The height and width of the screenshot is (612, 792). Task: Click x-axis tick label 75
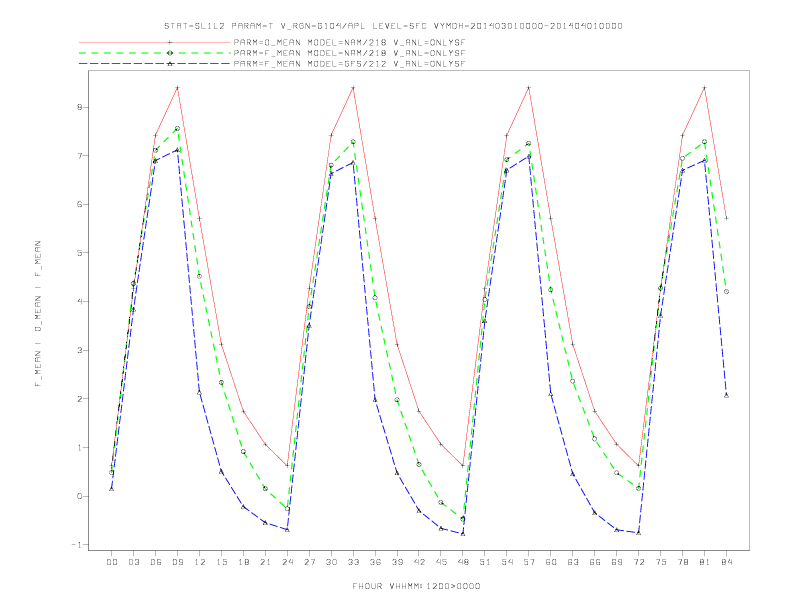pos(661,562)
